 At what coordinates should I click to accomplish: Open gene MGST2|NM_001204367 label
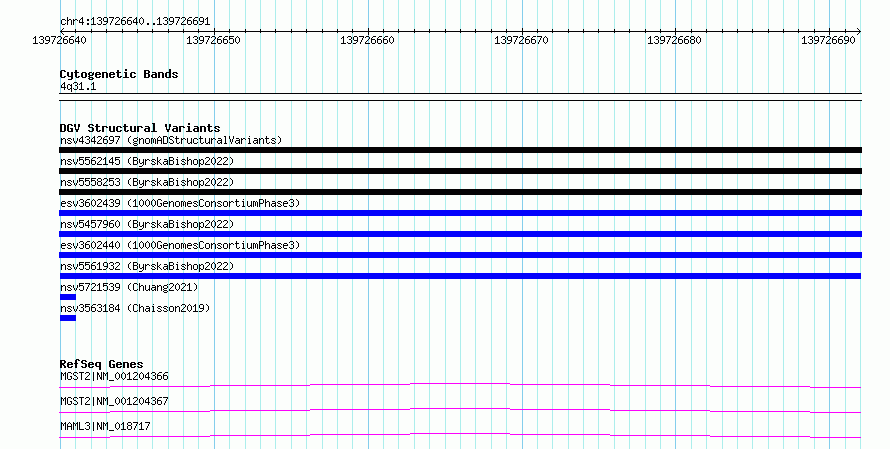click(114, 401)
